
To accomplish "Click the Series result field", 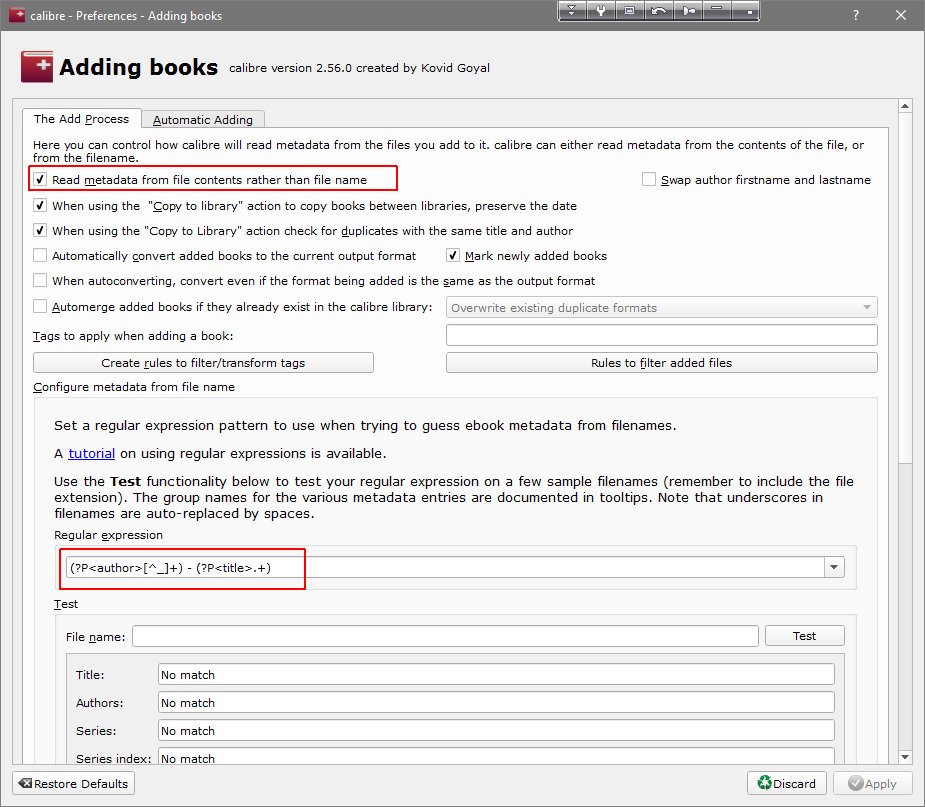I will tap(496, 730).
